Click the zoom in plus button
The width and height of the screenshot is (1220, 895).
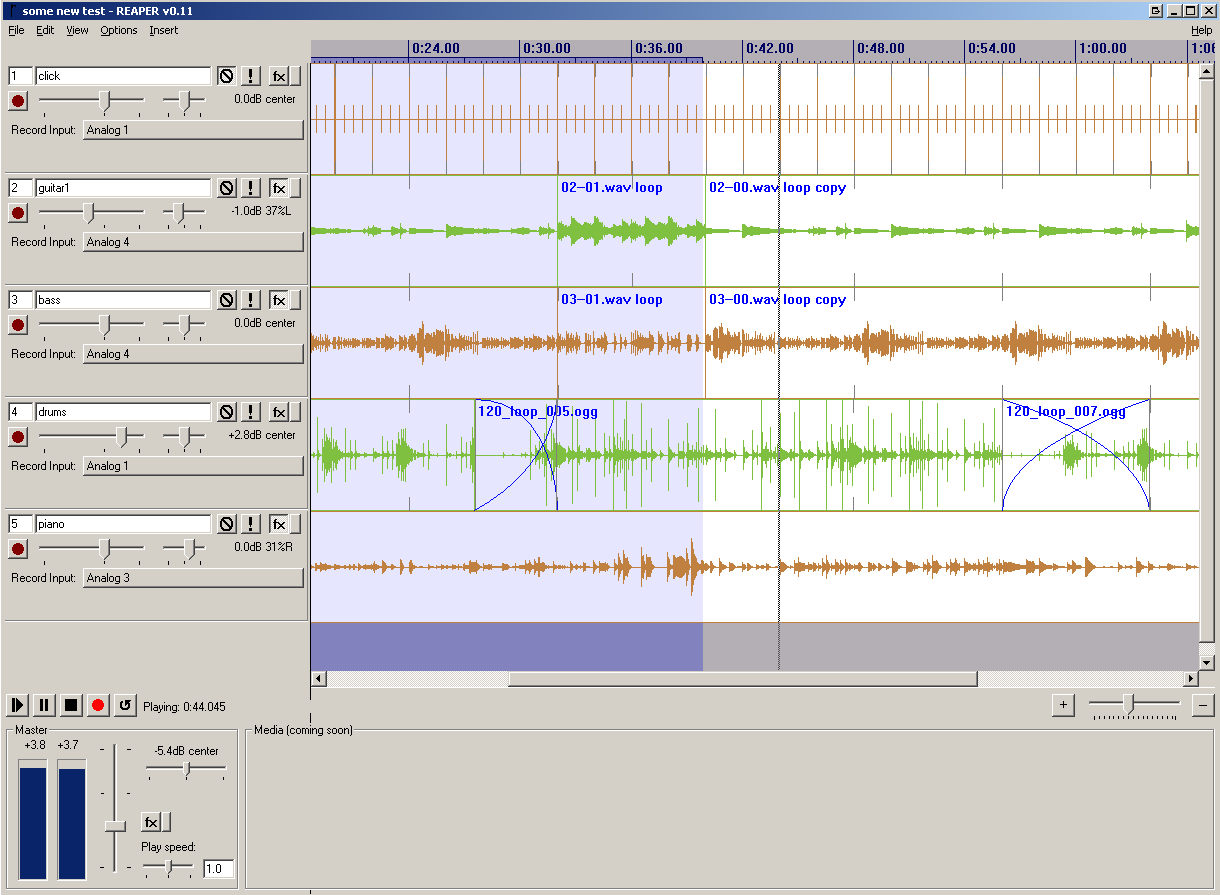(1063, 705)
